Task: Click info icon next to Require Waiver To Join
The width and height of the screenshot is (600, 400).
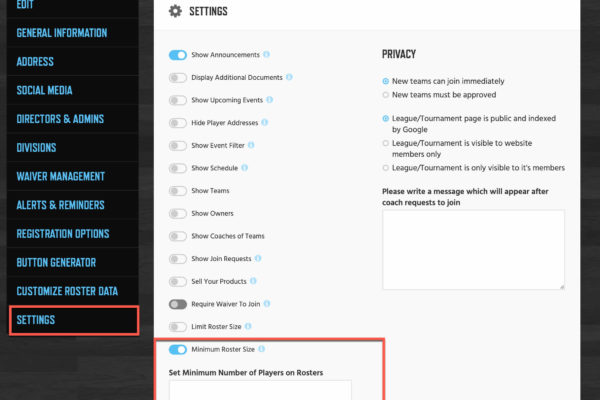Action: [267, 304]
